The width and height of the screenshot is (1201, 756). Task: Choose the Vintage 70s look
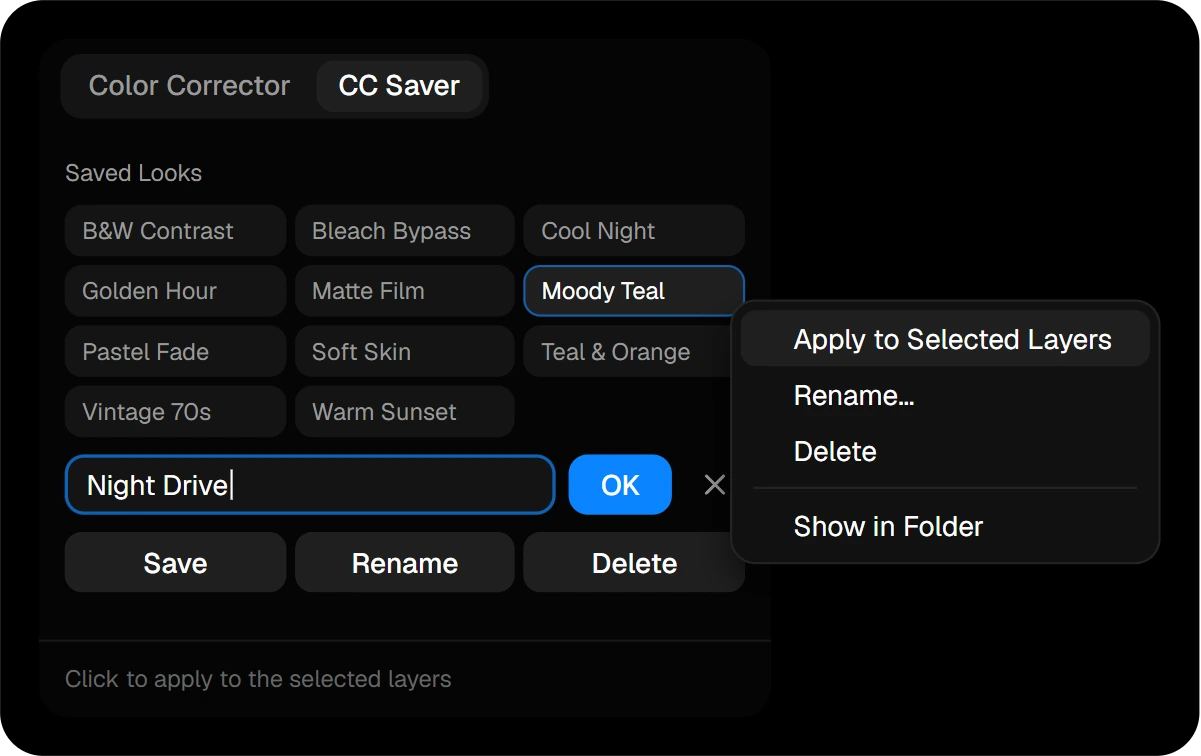[175, 412]
